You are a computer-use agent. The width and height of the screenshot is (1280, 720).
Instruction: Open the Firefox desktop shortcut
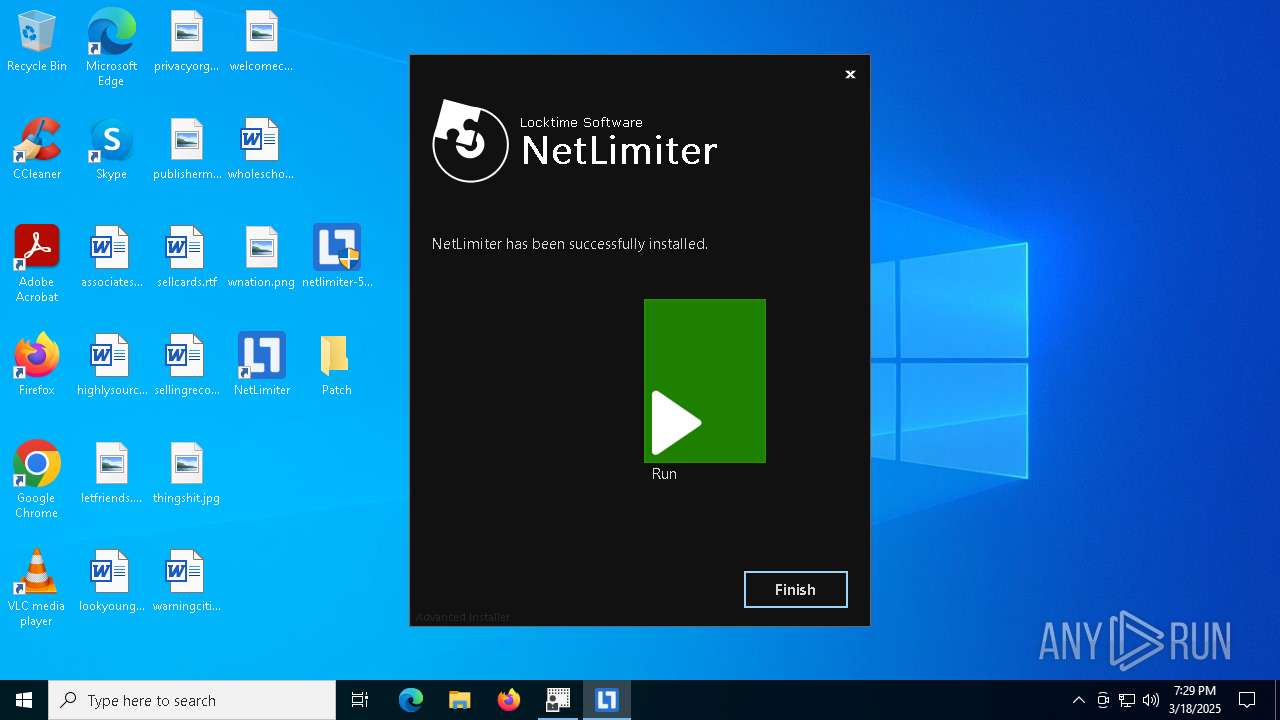tap(37, 366)
